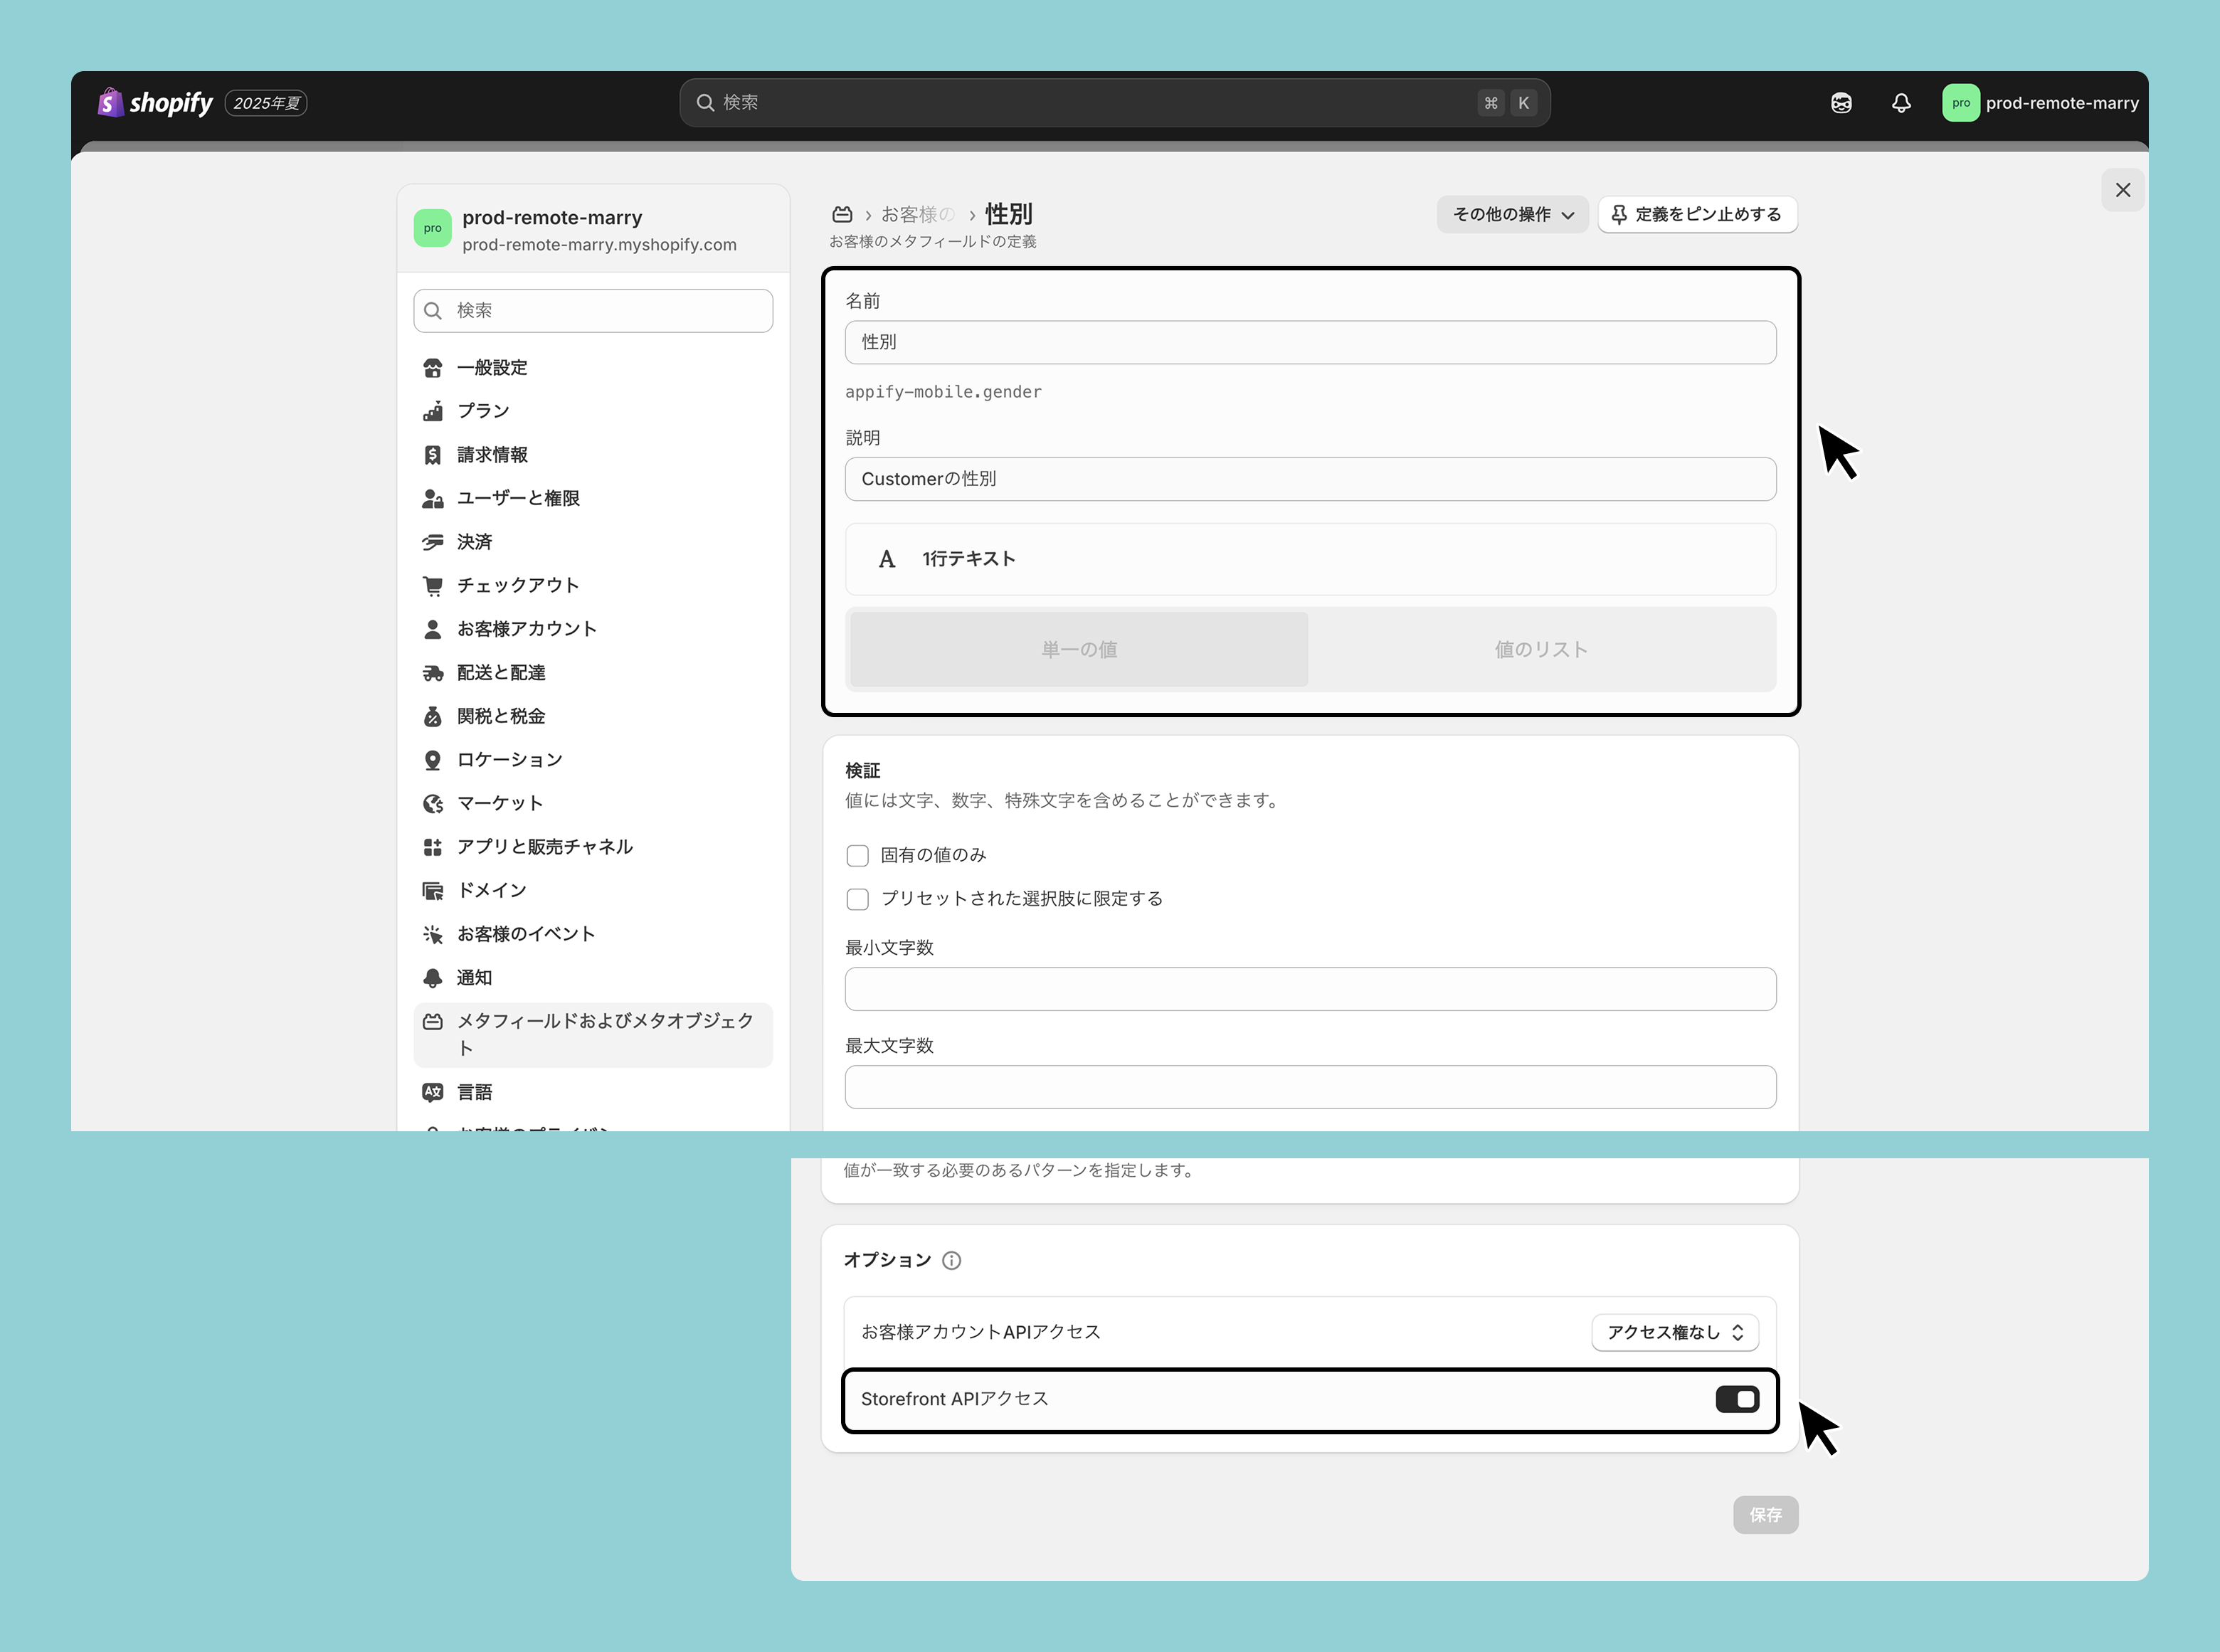Image resolution: width=2220 pixels, height=1652 pixels.
Task: Open 一般設定 store settings
Action: tap(491, 367)
